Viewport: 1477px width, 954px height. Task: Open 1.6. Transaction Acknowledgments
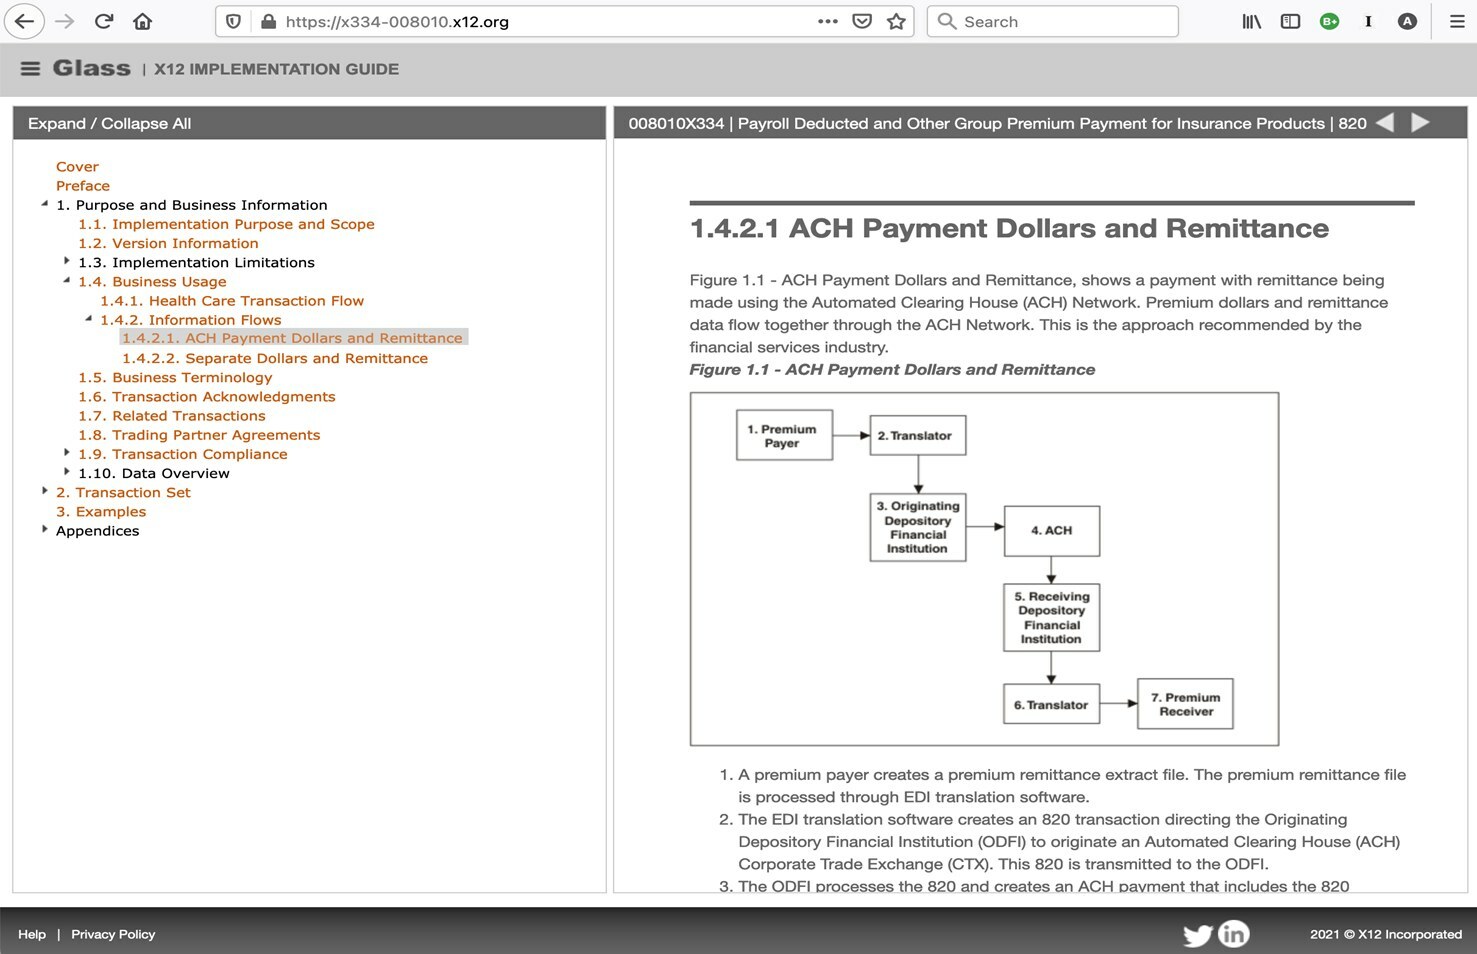207,396
